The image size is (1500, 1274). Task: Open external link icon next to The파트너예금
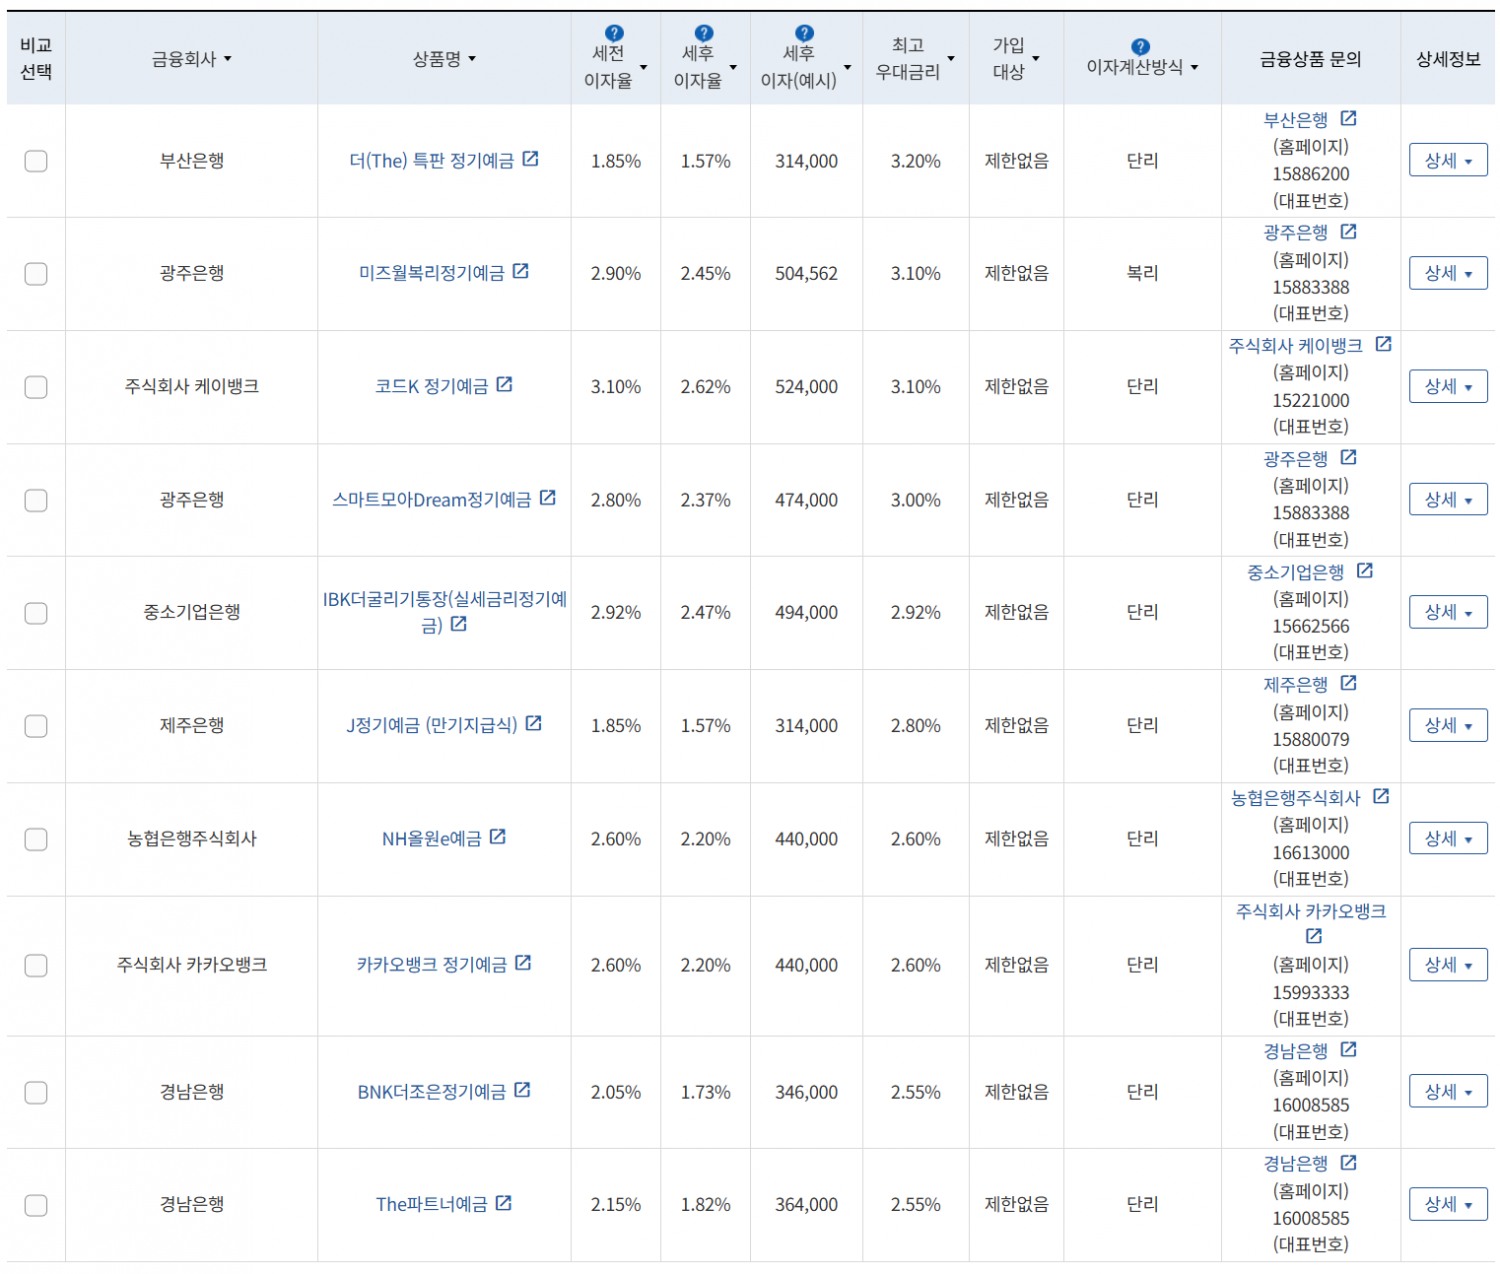point(503,1204)
